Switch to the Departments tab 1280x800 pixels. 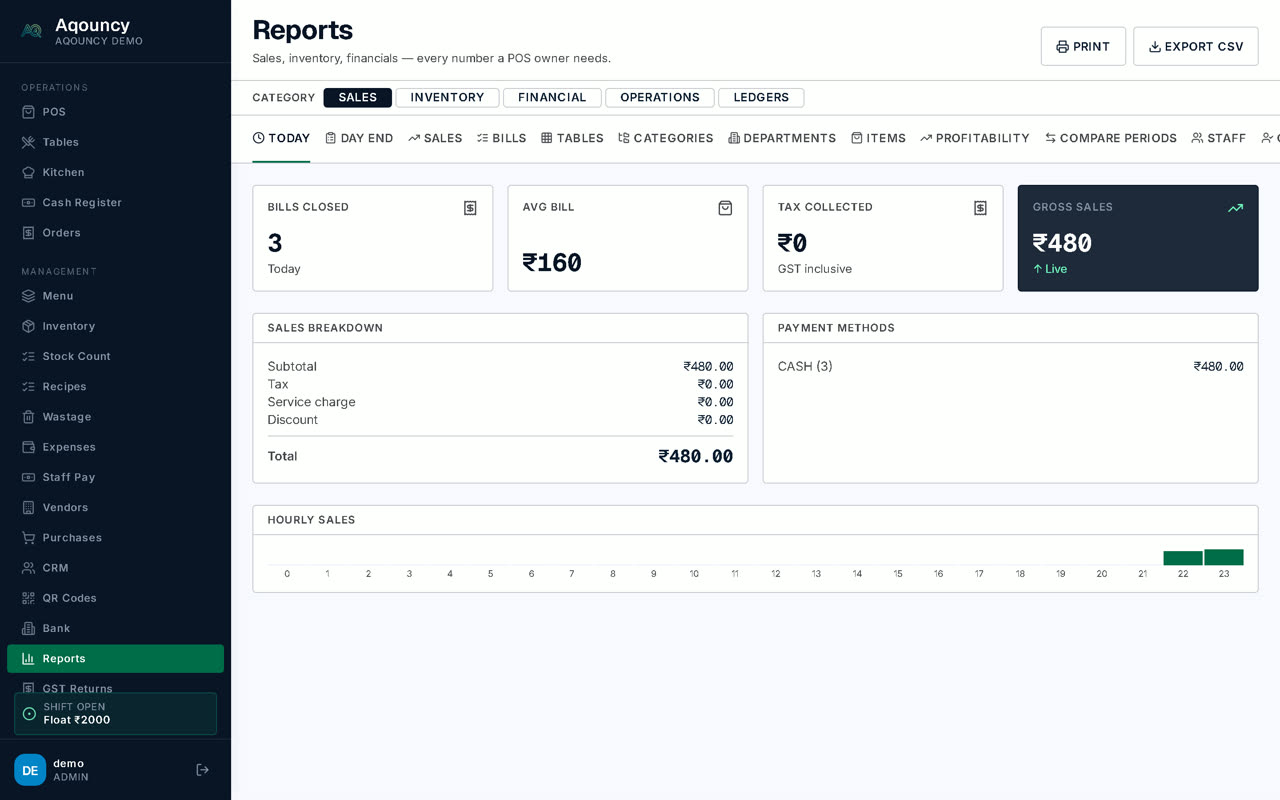pyautogui.click(x=782, y=138)
